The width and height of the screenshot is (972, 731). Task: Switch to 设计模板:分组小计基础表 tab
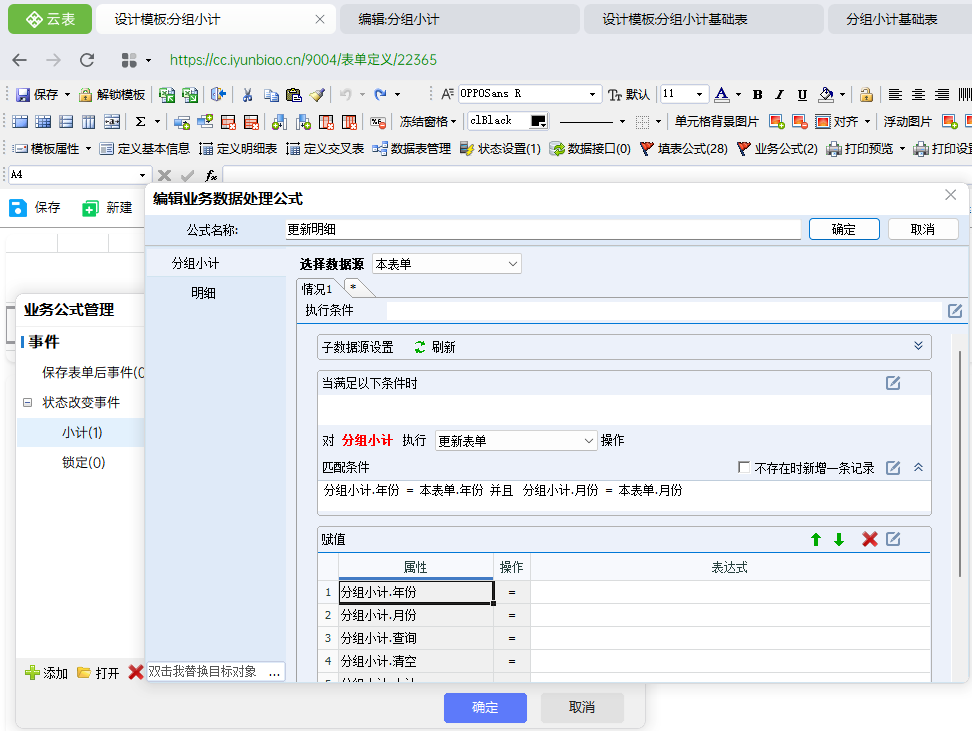703,19
